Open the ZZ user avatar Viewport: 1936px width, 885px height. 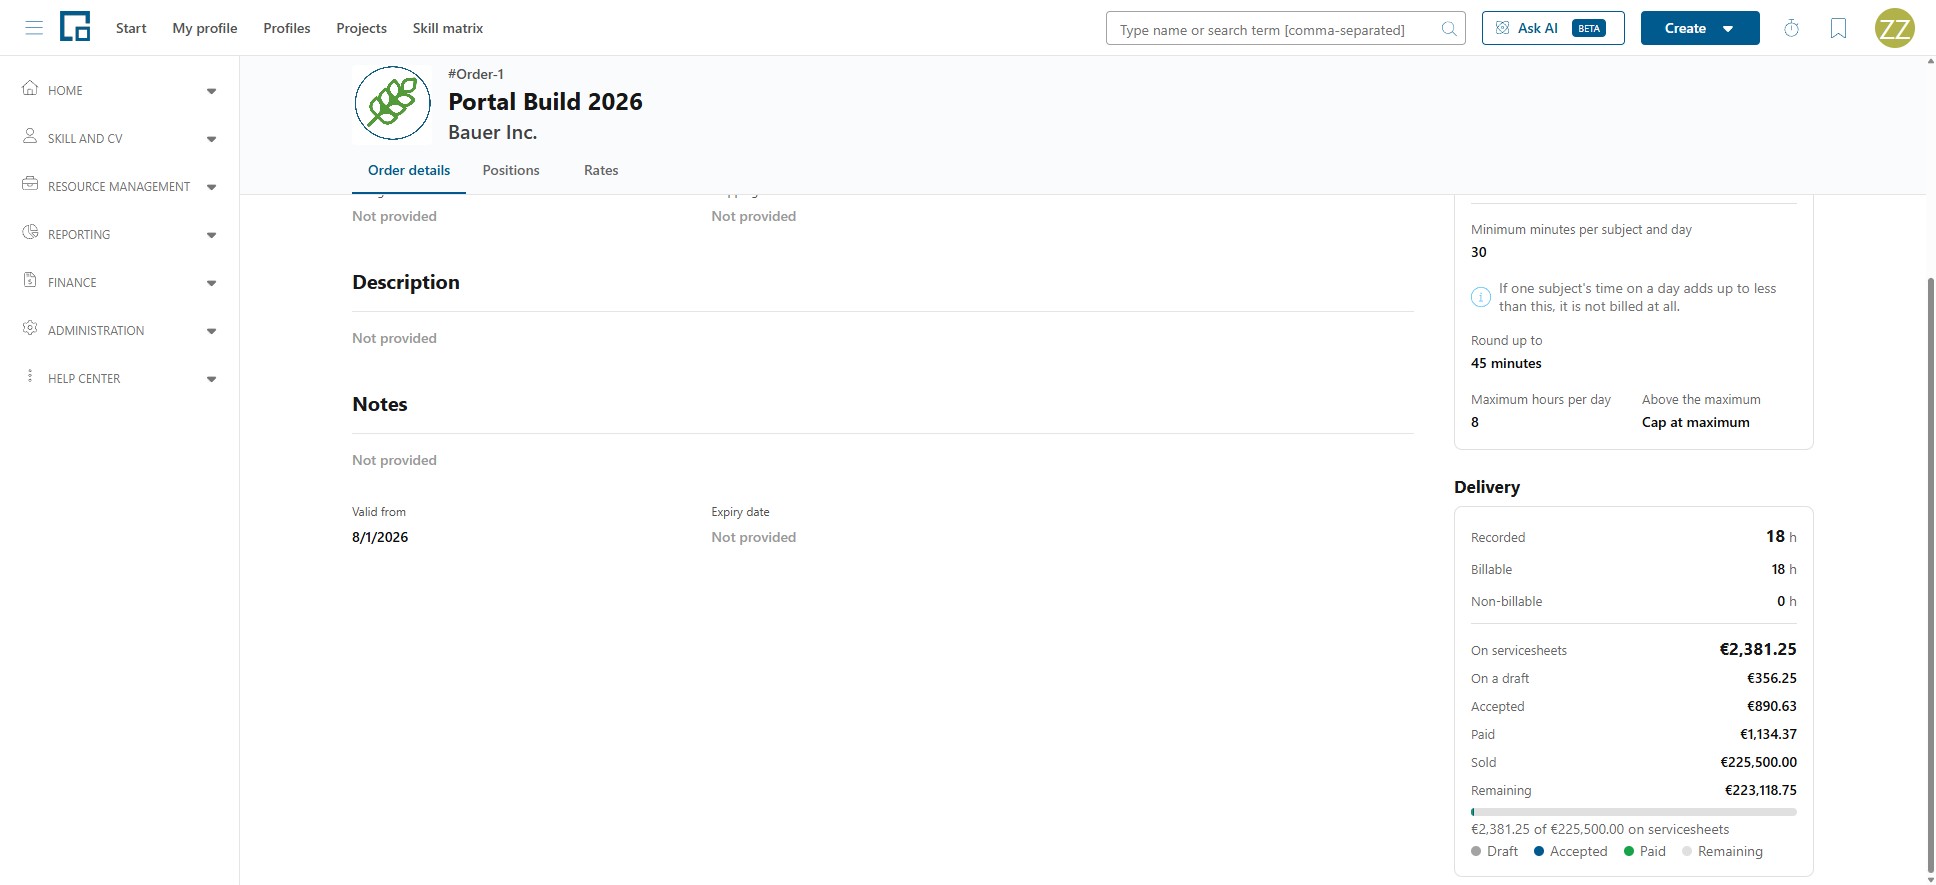pyautogui.click(x=1894, y=28)
